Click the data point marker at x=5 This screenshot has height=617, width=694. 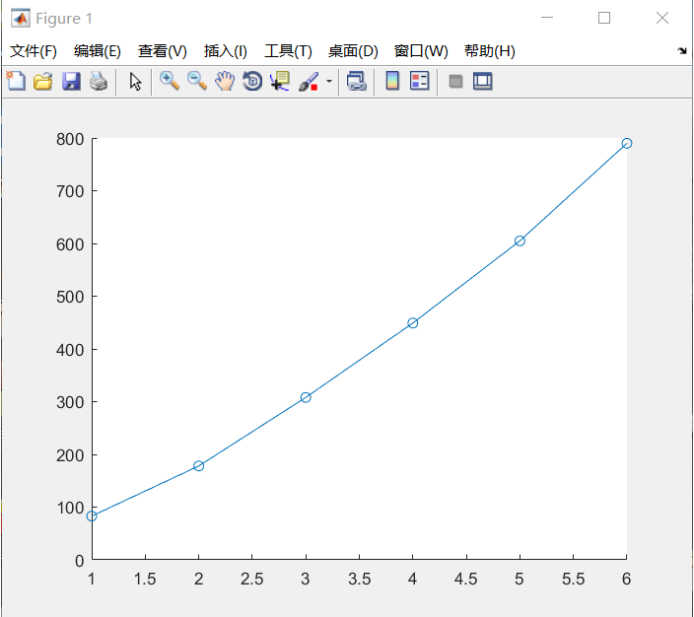click(x=520, y=241)
